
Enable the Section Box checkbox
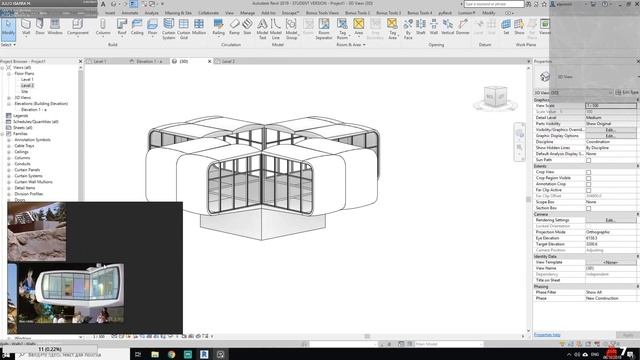tap(588, 209)
